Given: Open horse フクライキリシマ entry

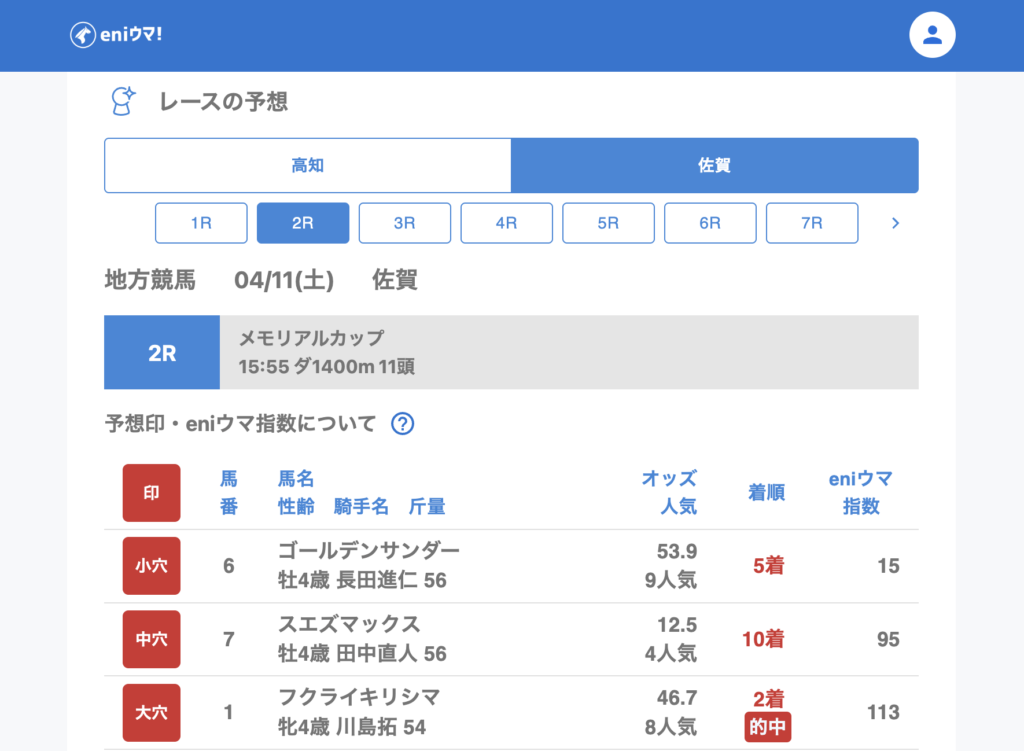Looking at the screenshot, I should (358, 698).
